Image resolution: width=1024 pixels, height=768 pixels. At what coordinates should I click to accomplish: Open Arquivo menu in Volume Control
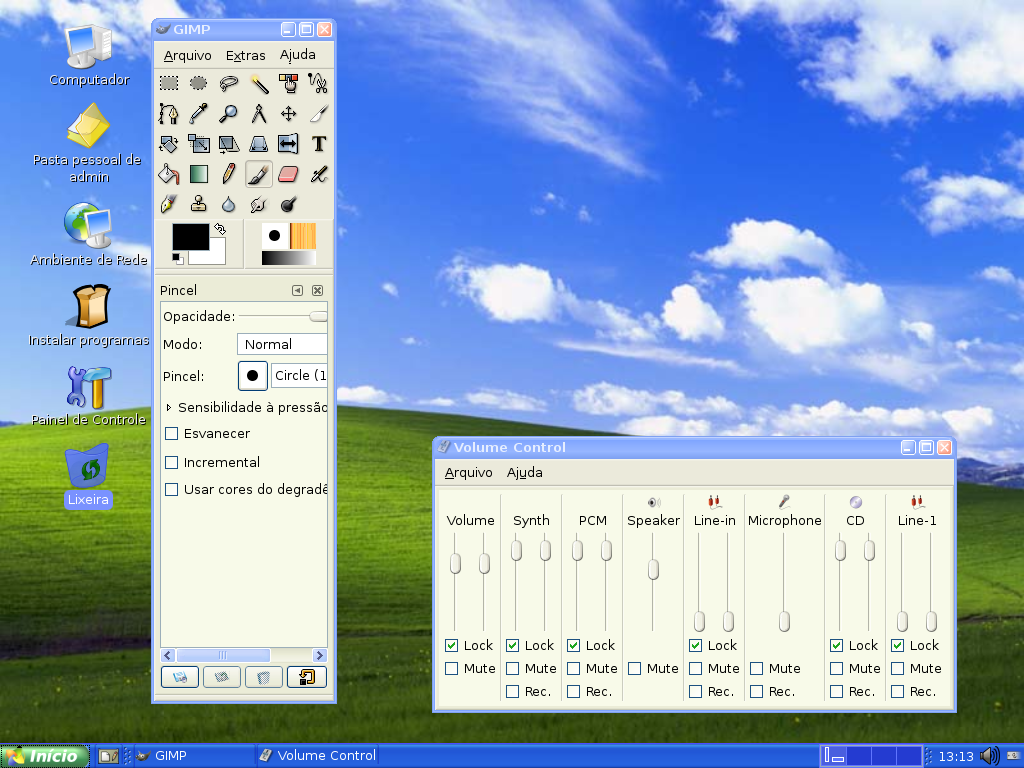[x=468, y=472]
